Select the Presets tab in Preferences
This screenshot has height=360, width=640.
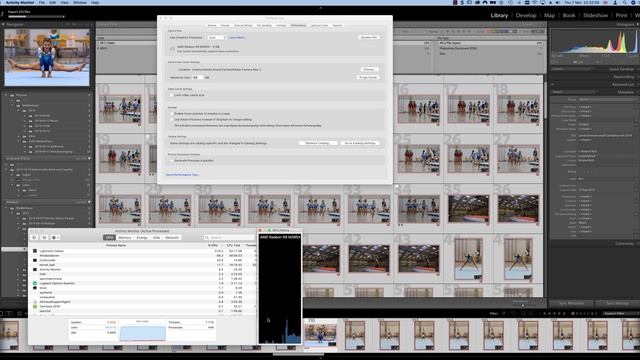coord(225,25)
